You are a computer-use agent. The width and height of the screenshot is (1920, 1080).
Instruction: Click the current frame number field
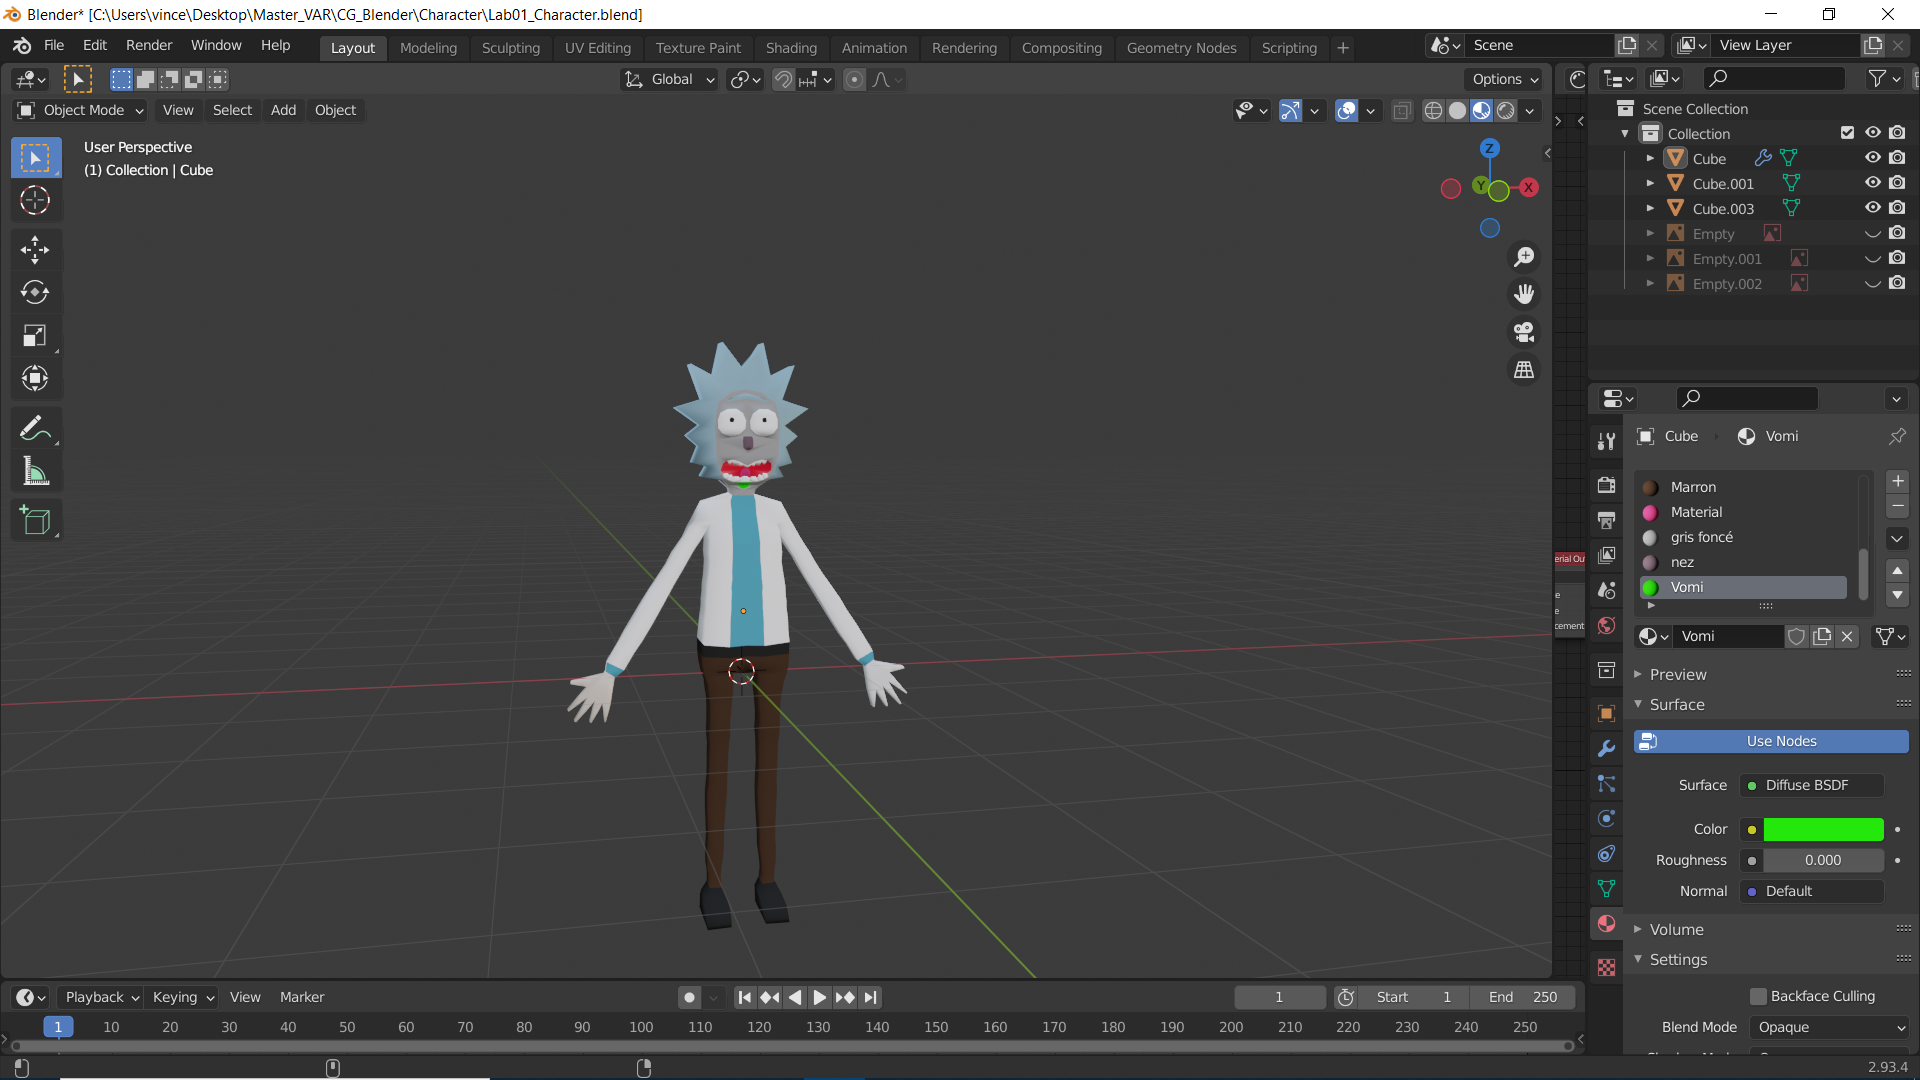(1279, 997)
